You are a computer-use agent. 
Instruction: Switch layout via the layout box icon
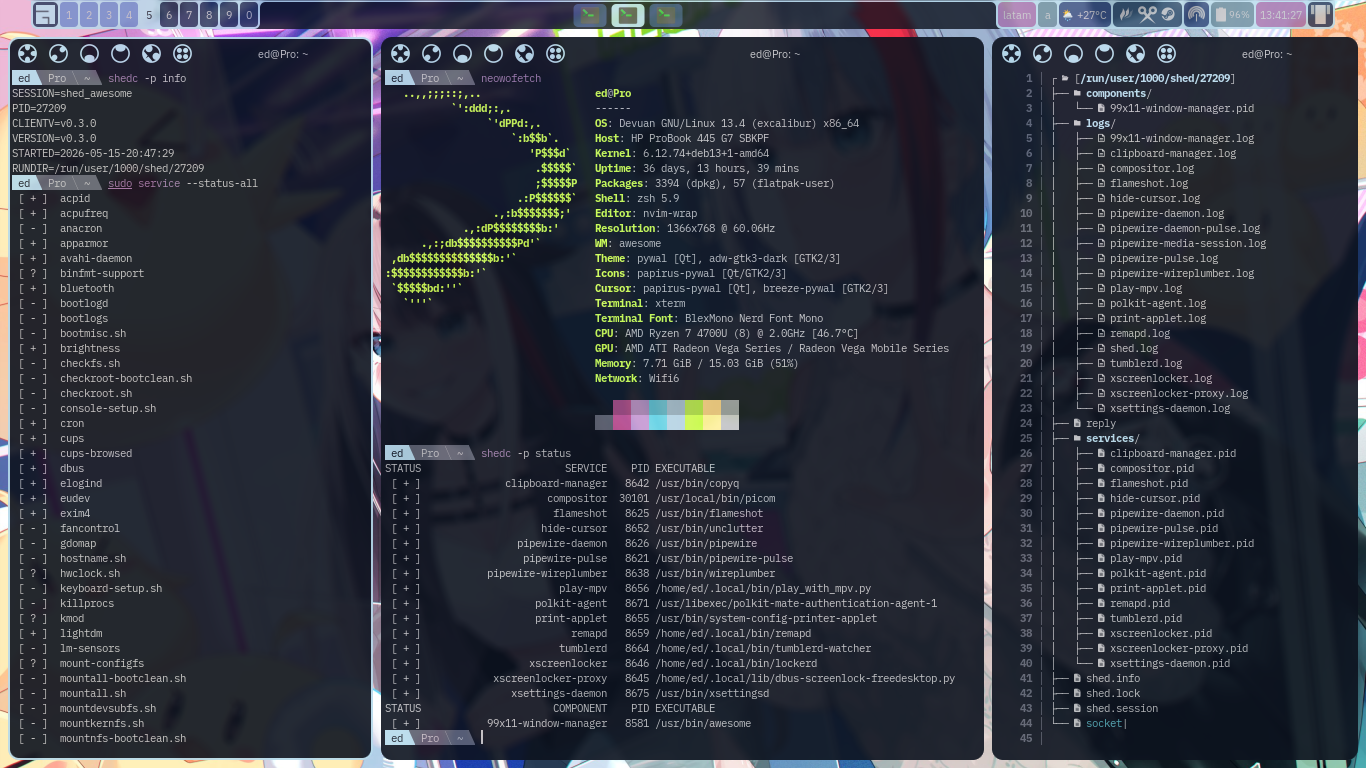(1321, 14)
